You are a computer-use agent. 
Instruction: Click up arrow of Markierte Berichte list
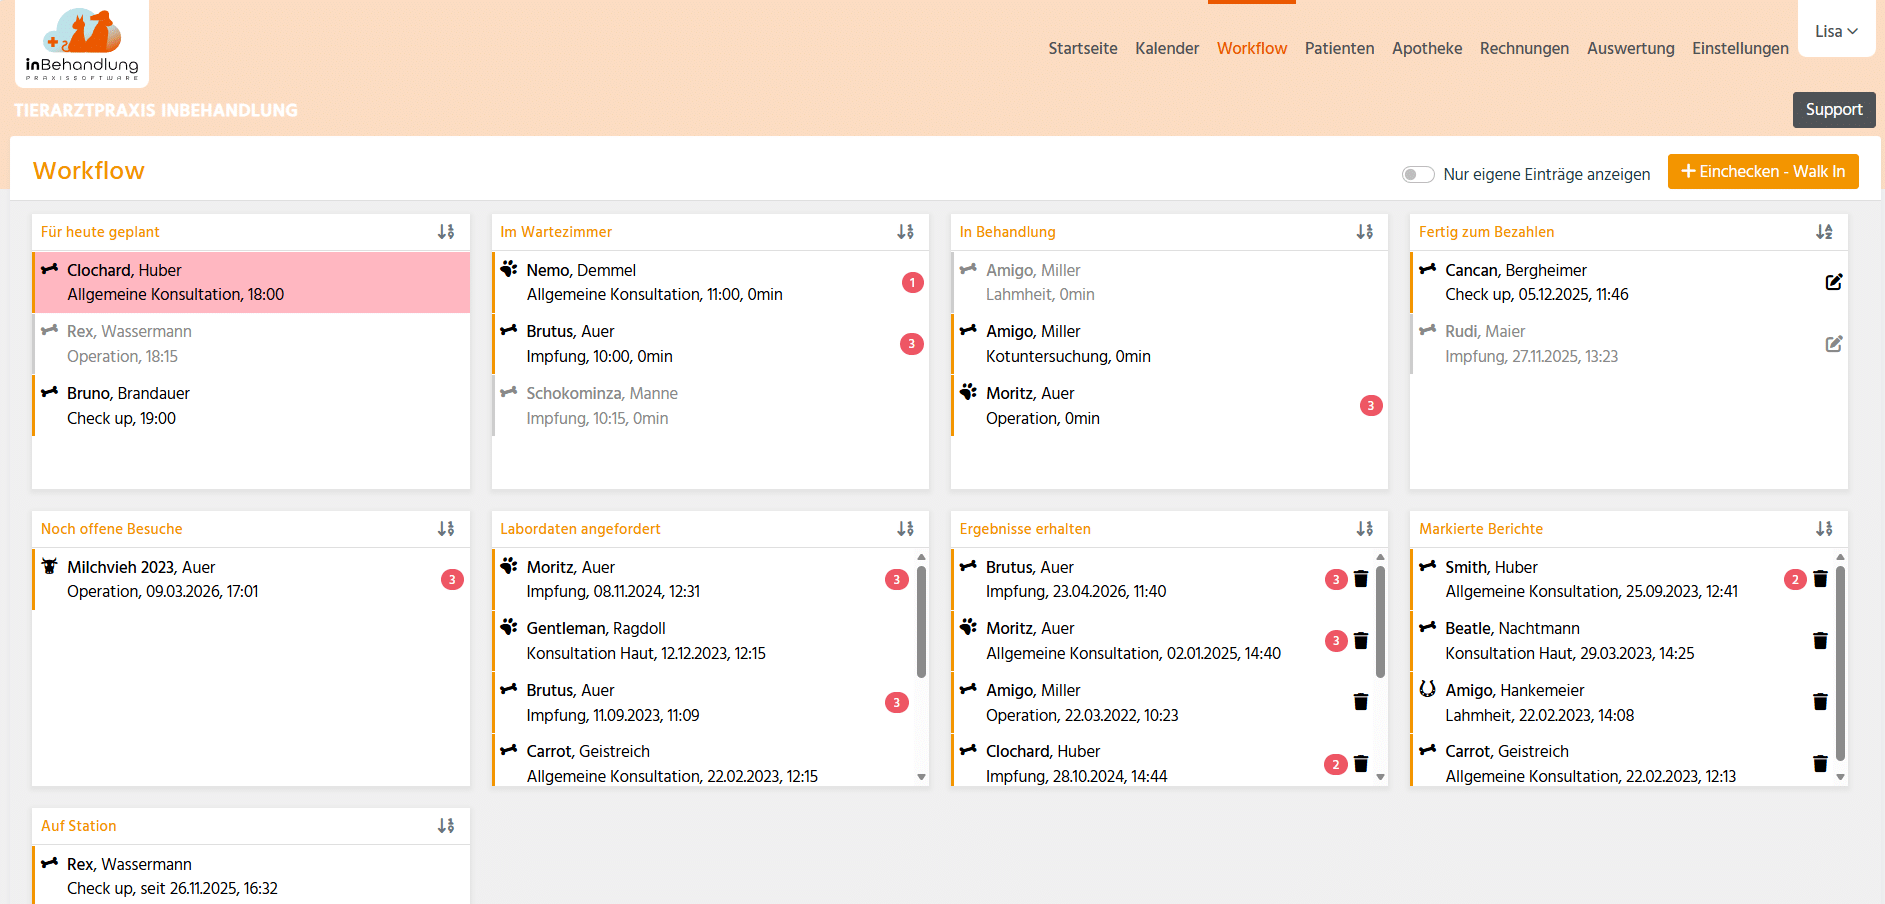[x=1840, y=557]
